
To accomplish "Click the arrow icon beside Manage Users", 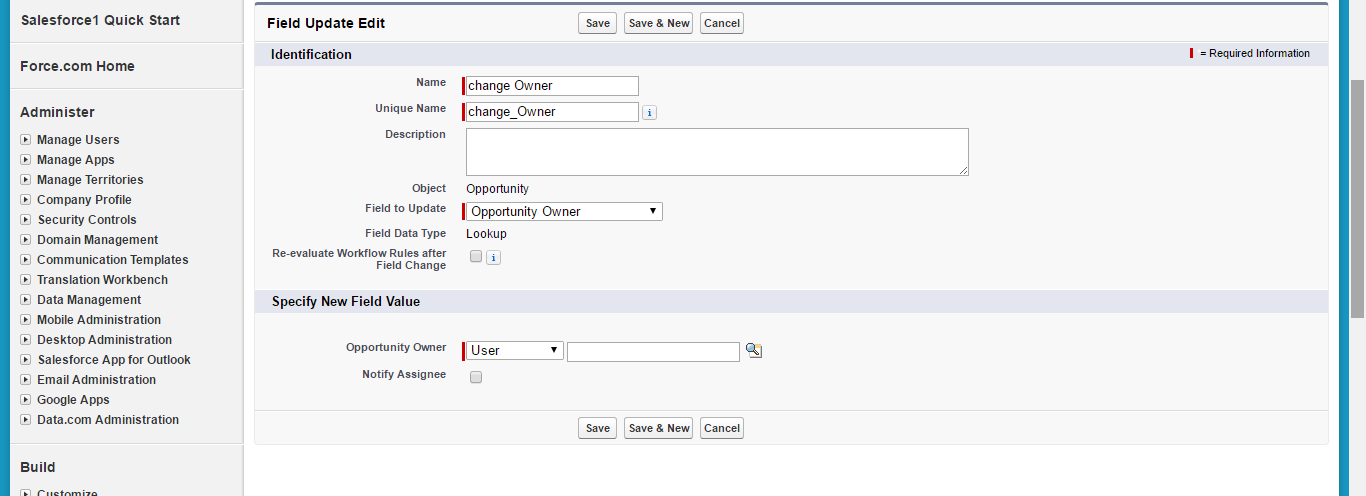I will coord(26,140).
